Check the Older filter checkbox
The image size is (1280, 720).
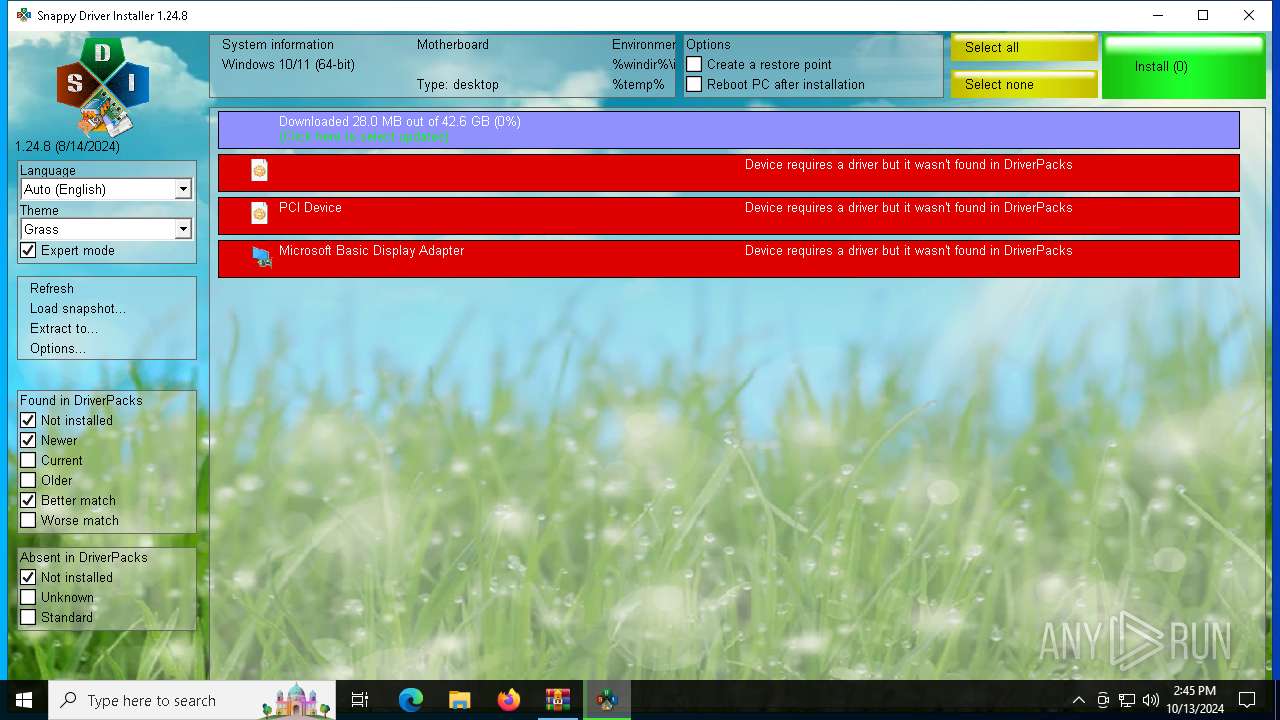pyautogui.click(x=28, y=480)
